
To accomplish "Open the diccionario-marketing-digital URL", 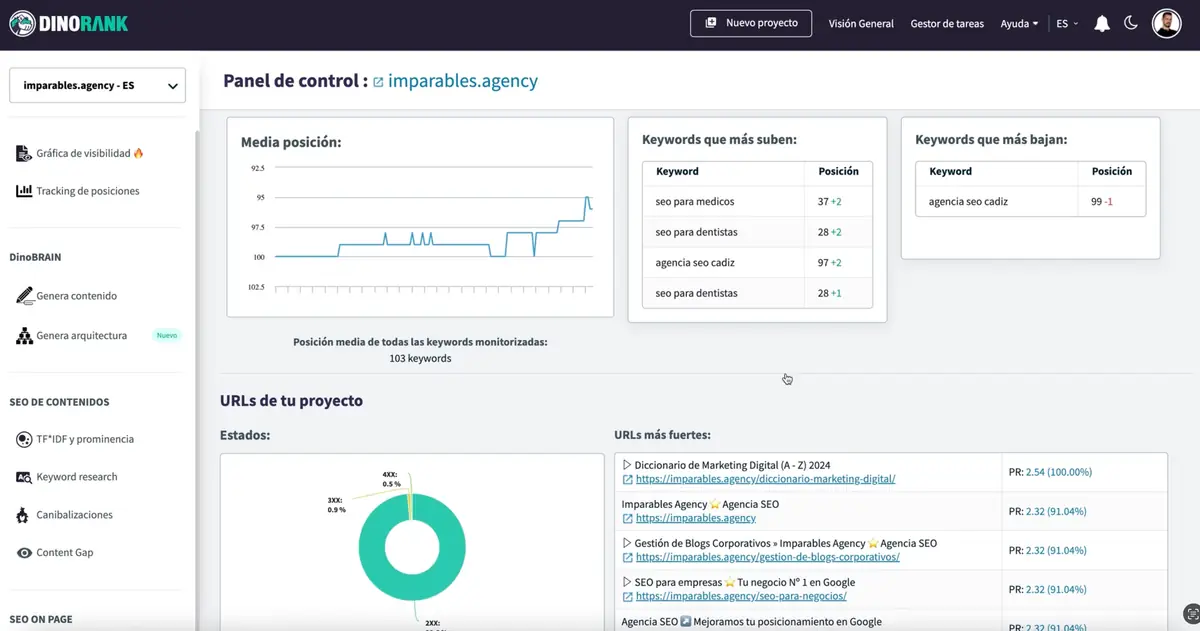I will [765, 479].
